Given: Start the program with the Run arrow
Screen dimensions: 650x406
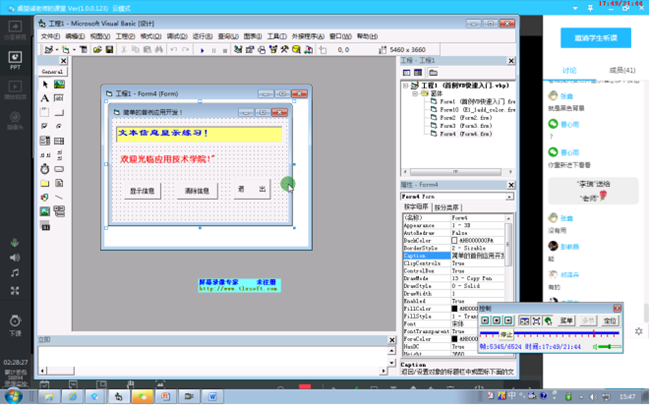Looking at the screenshot, I should point(202,50).
